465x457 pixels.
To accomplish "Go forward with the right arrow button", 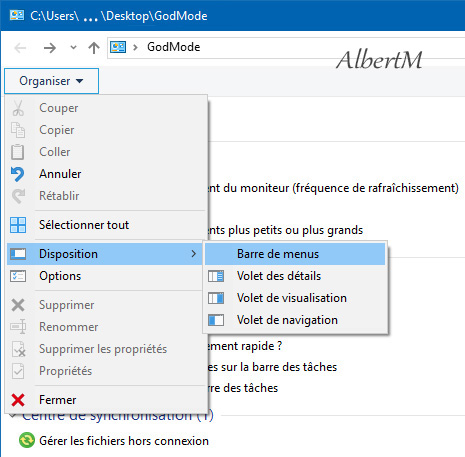I will 50,48.
